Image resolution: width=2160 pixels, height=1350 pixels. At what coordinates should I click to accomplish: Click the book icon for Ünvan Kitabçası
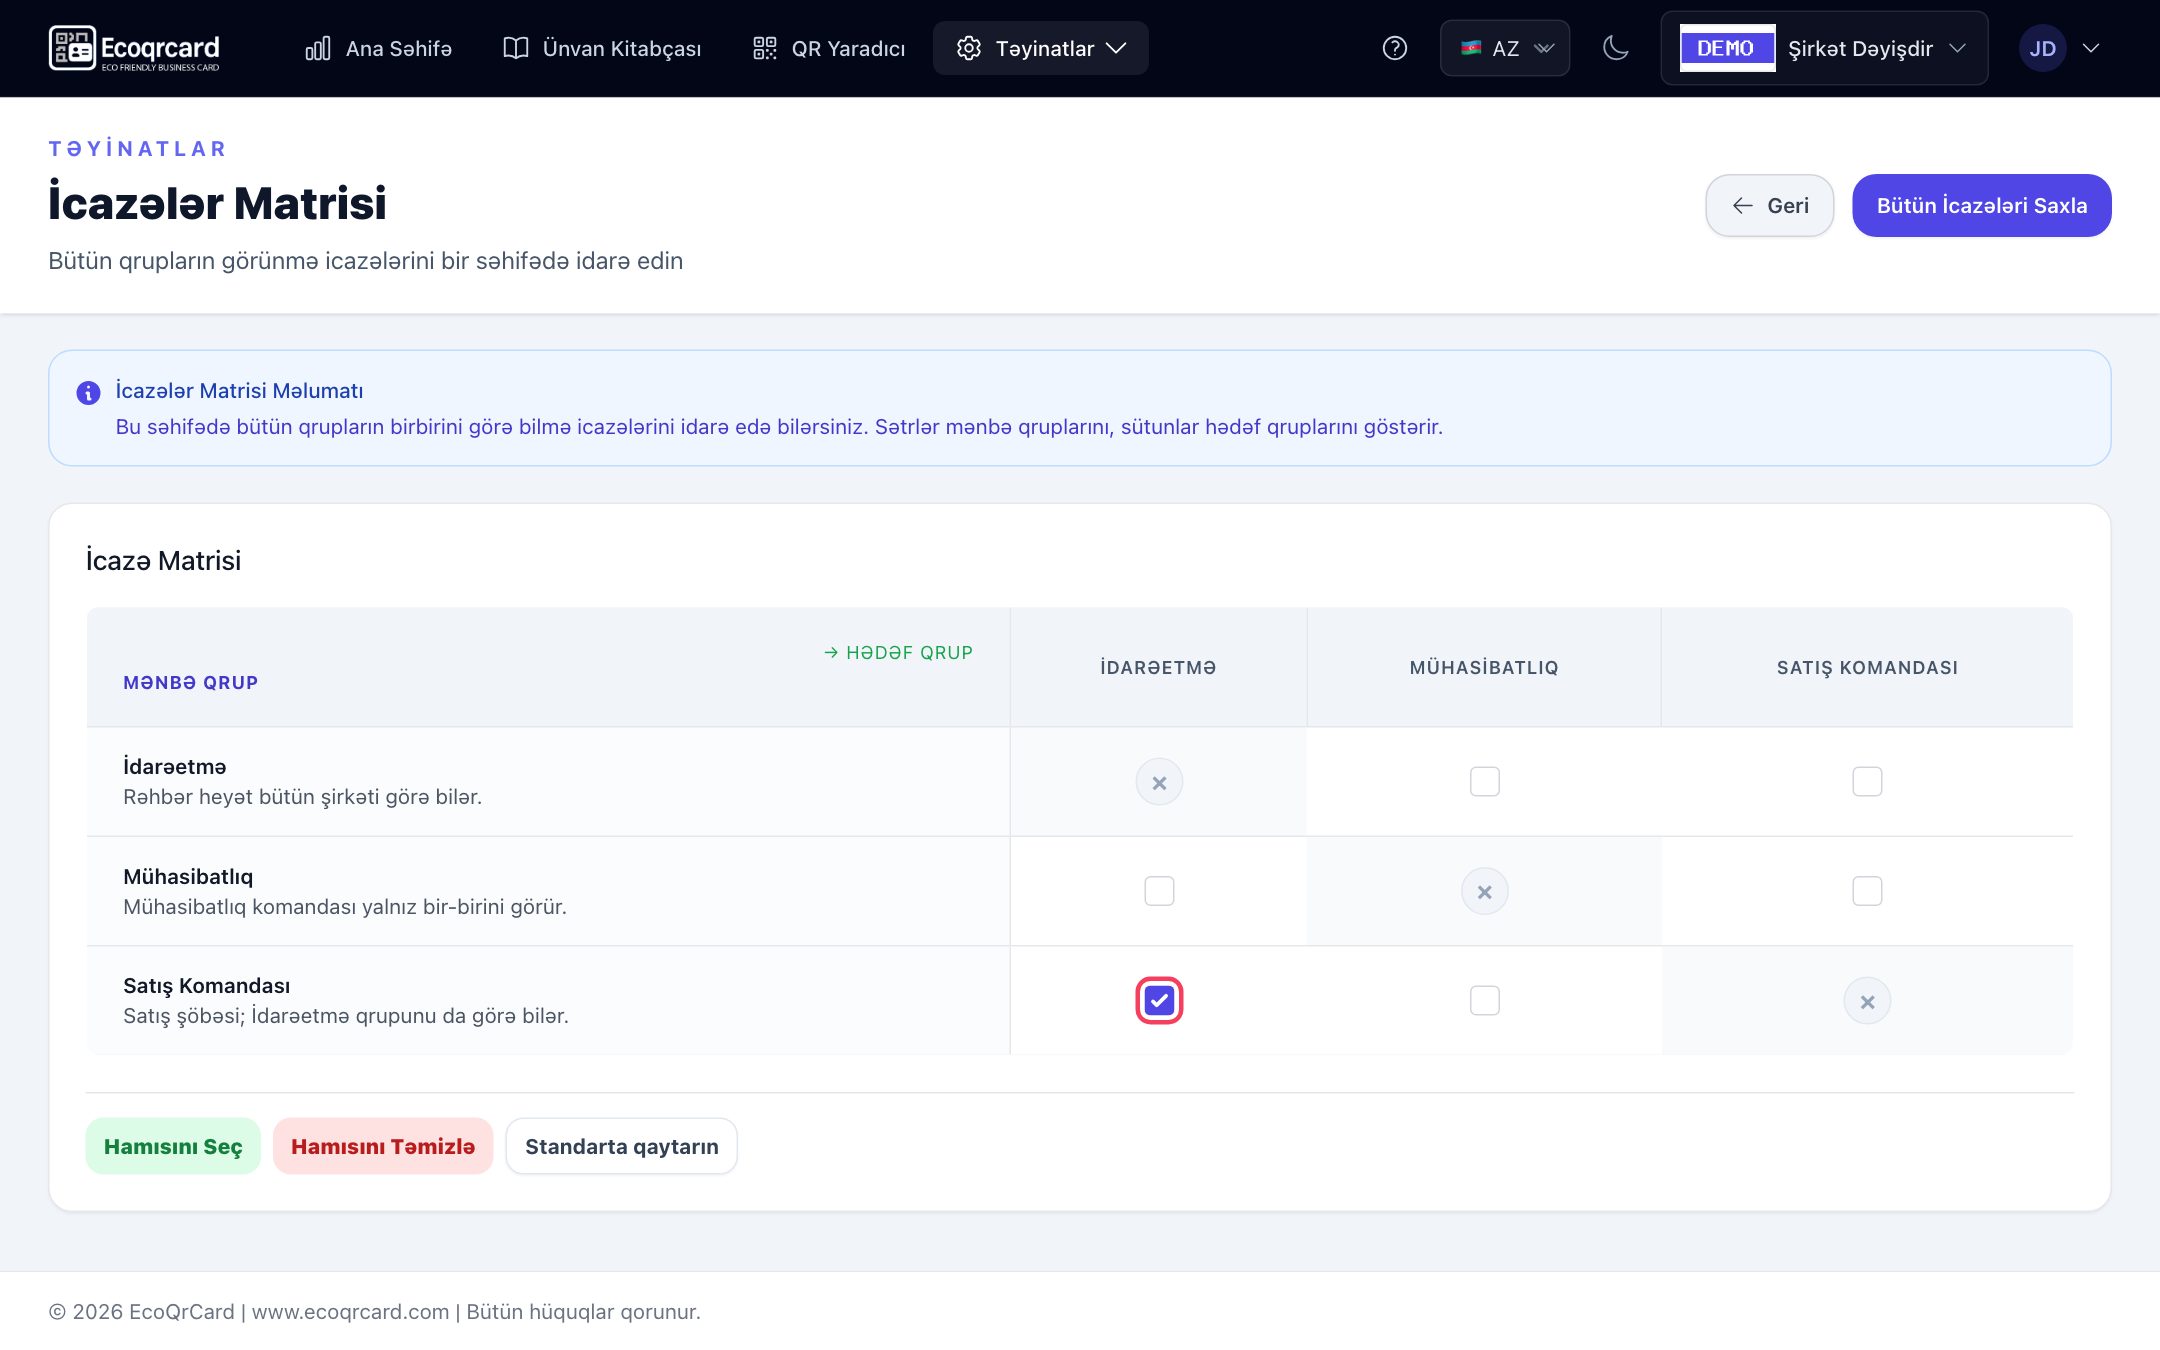click(516, 48)
